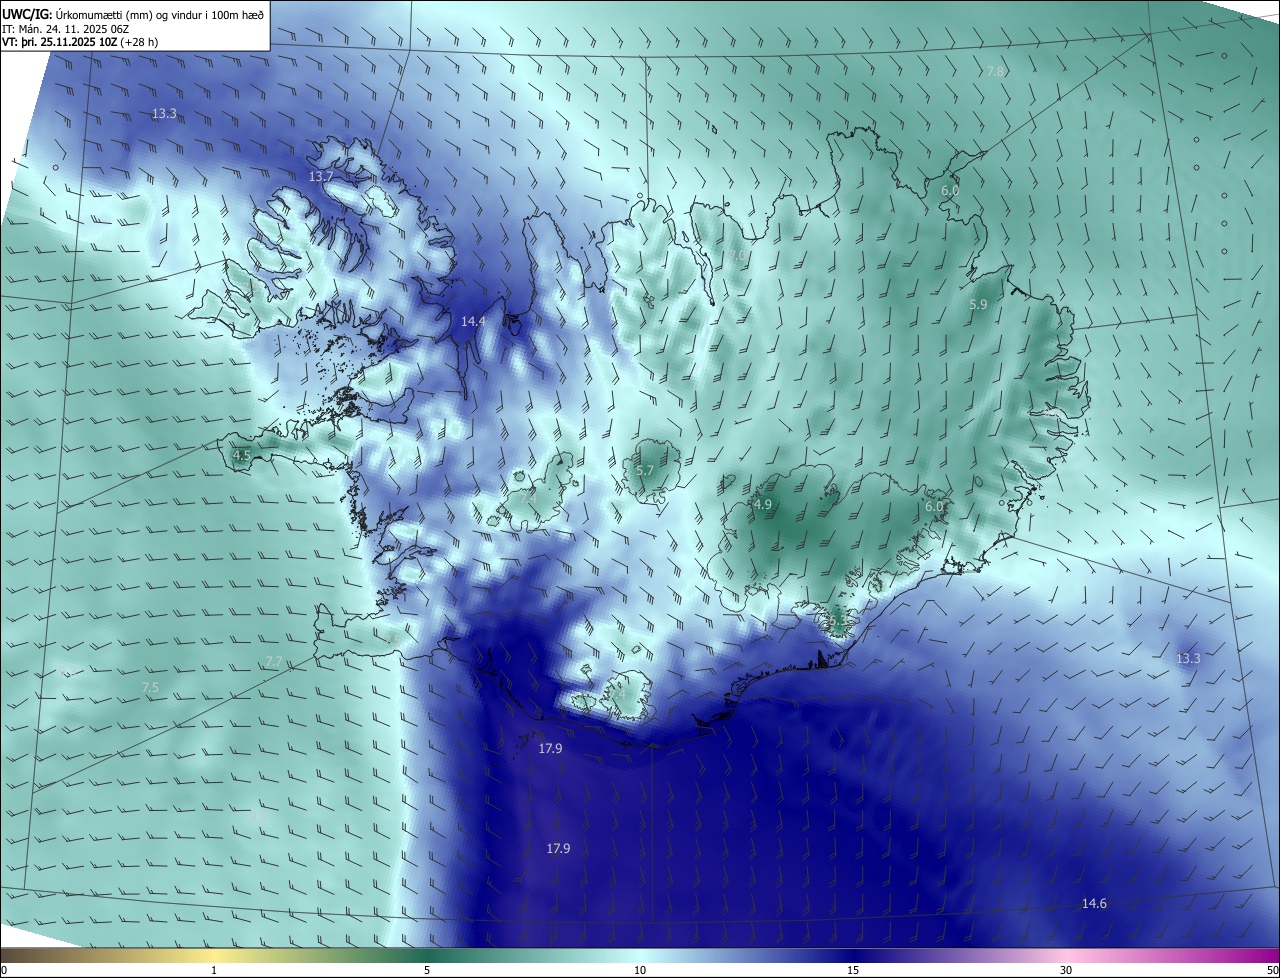Click the 14.6 value near the bottom right

pyautogui.click(x=1094, y=904)
